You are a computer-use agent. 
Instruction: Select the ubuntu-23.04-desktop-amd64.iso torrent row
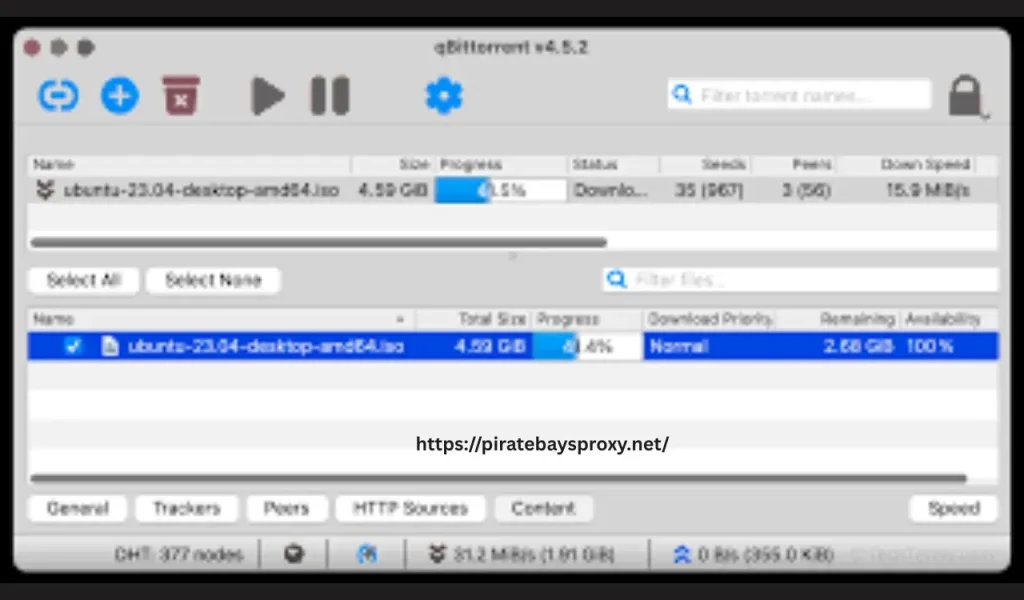coord(512,190)
